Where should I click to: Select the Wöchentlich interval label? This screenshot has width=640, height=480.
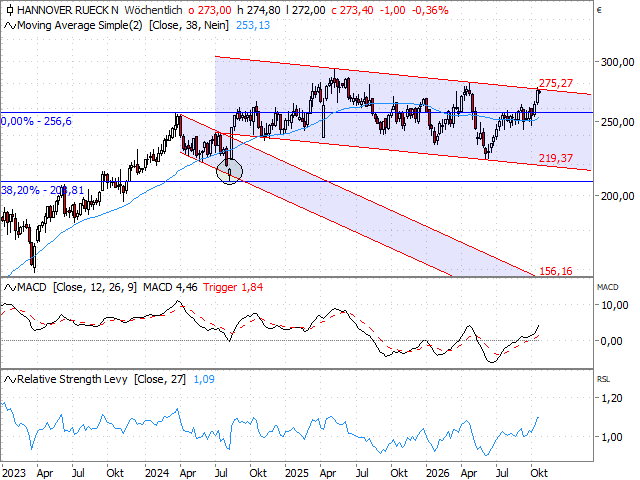[x=153, y=10]
